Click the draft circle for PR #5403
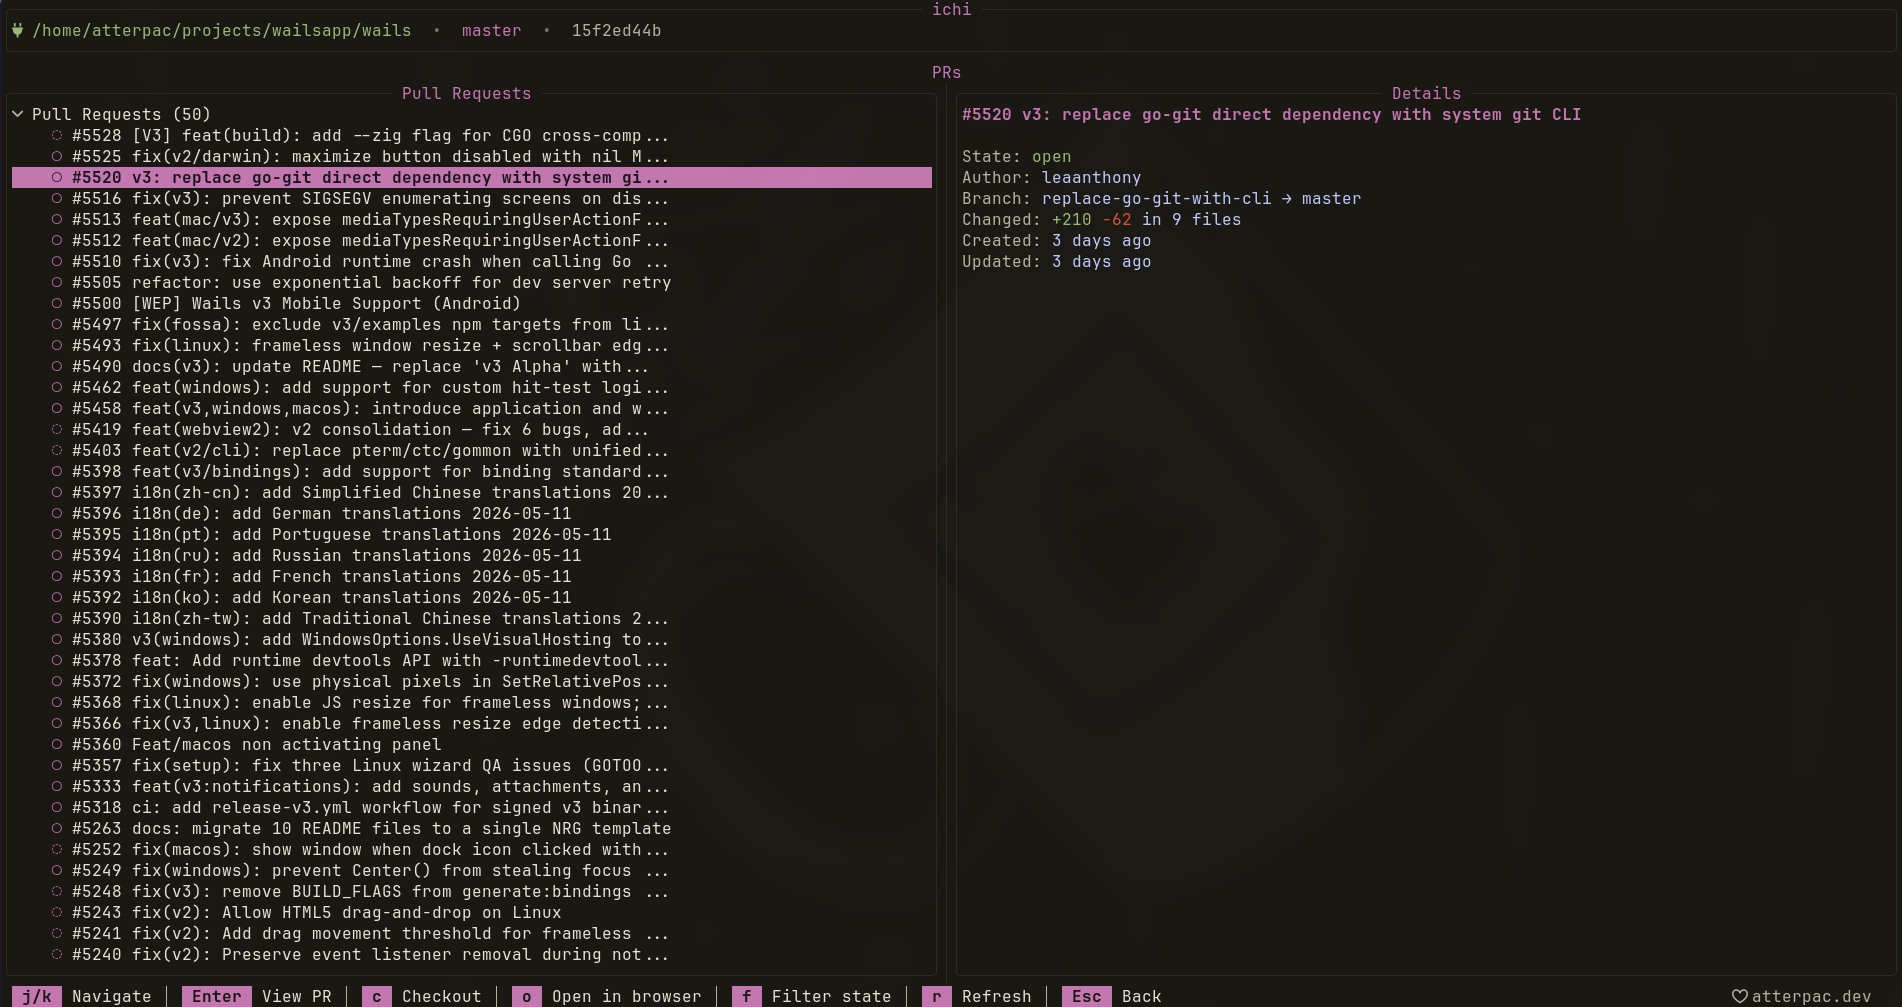1902x1007 pixels. 57,450
